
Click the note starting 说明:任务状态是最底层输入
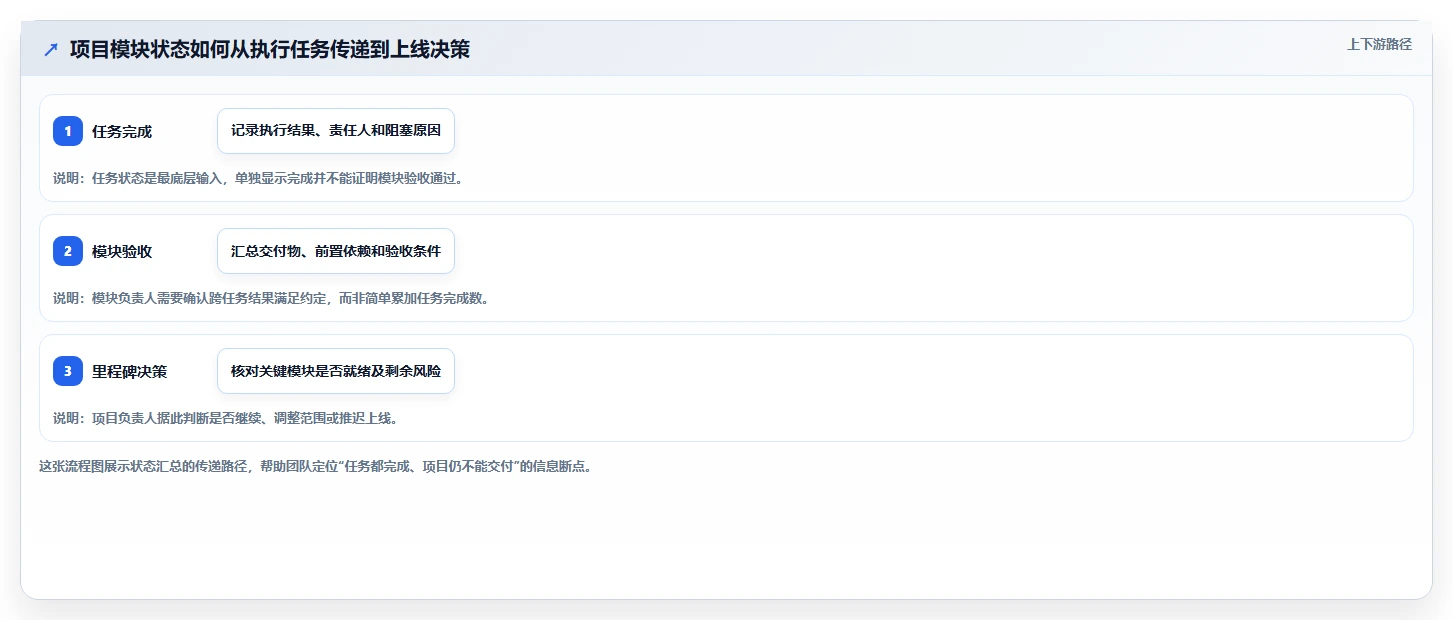pos(260,178)
